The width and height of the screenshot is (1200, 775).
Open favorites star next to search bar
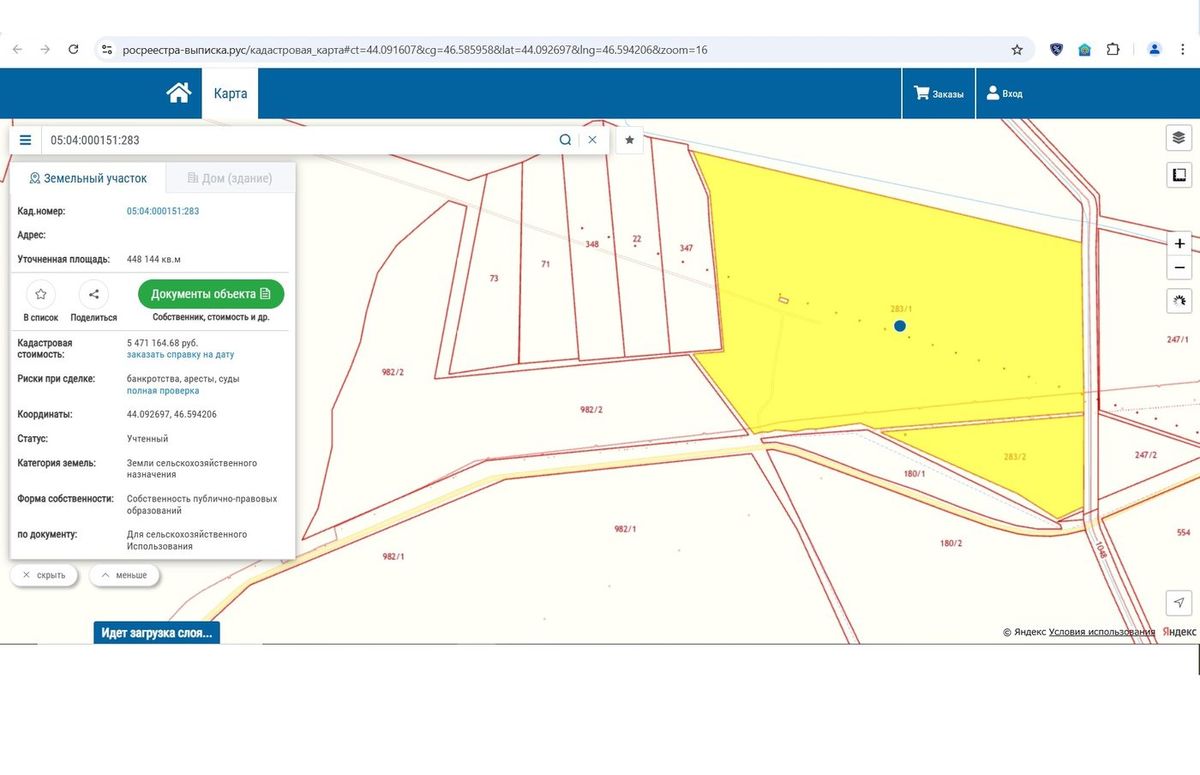pos(629,140)
